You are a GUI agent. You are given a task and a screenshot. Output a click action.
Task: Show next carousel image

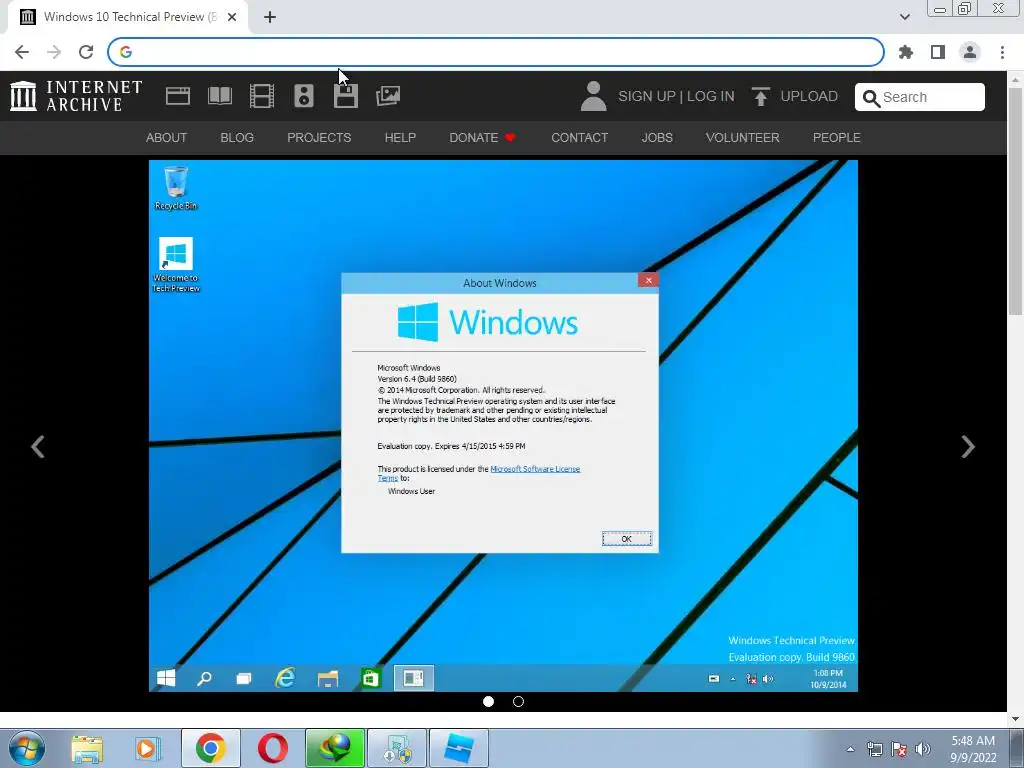point(968,447)
